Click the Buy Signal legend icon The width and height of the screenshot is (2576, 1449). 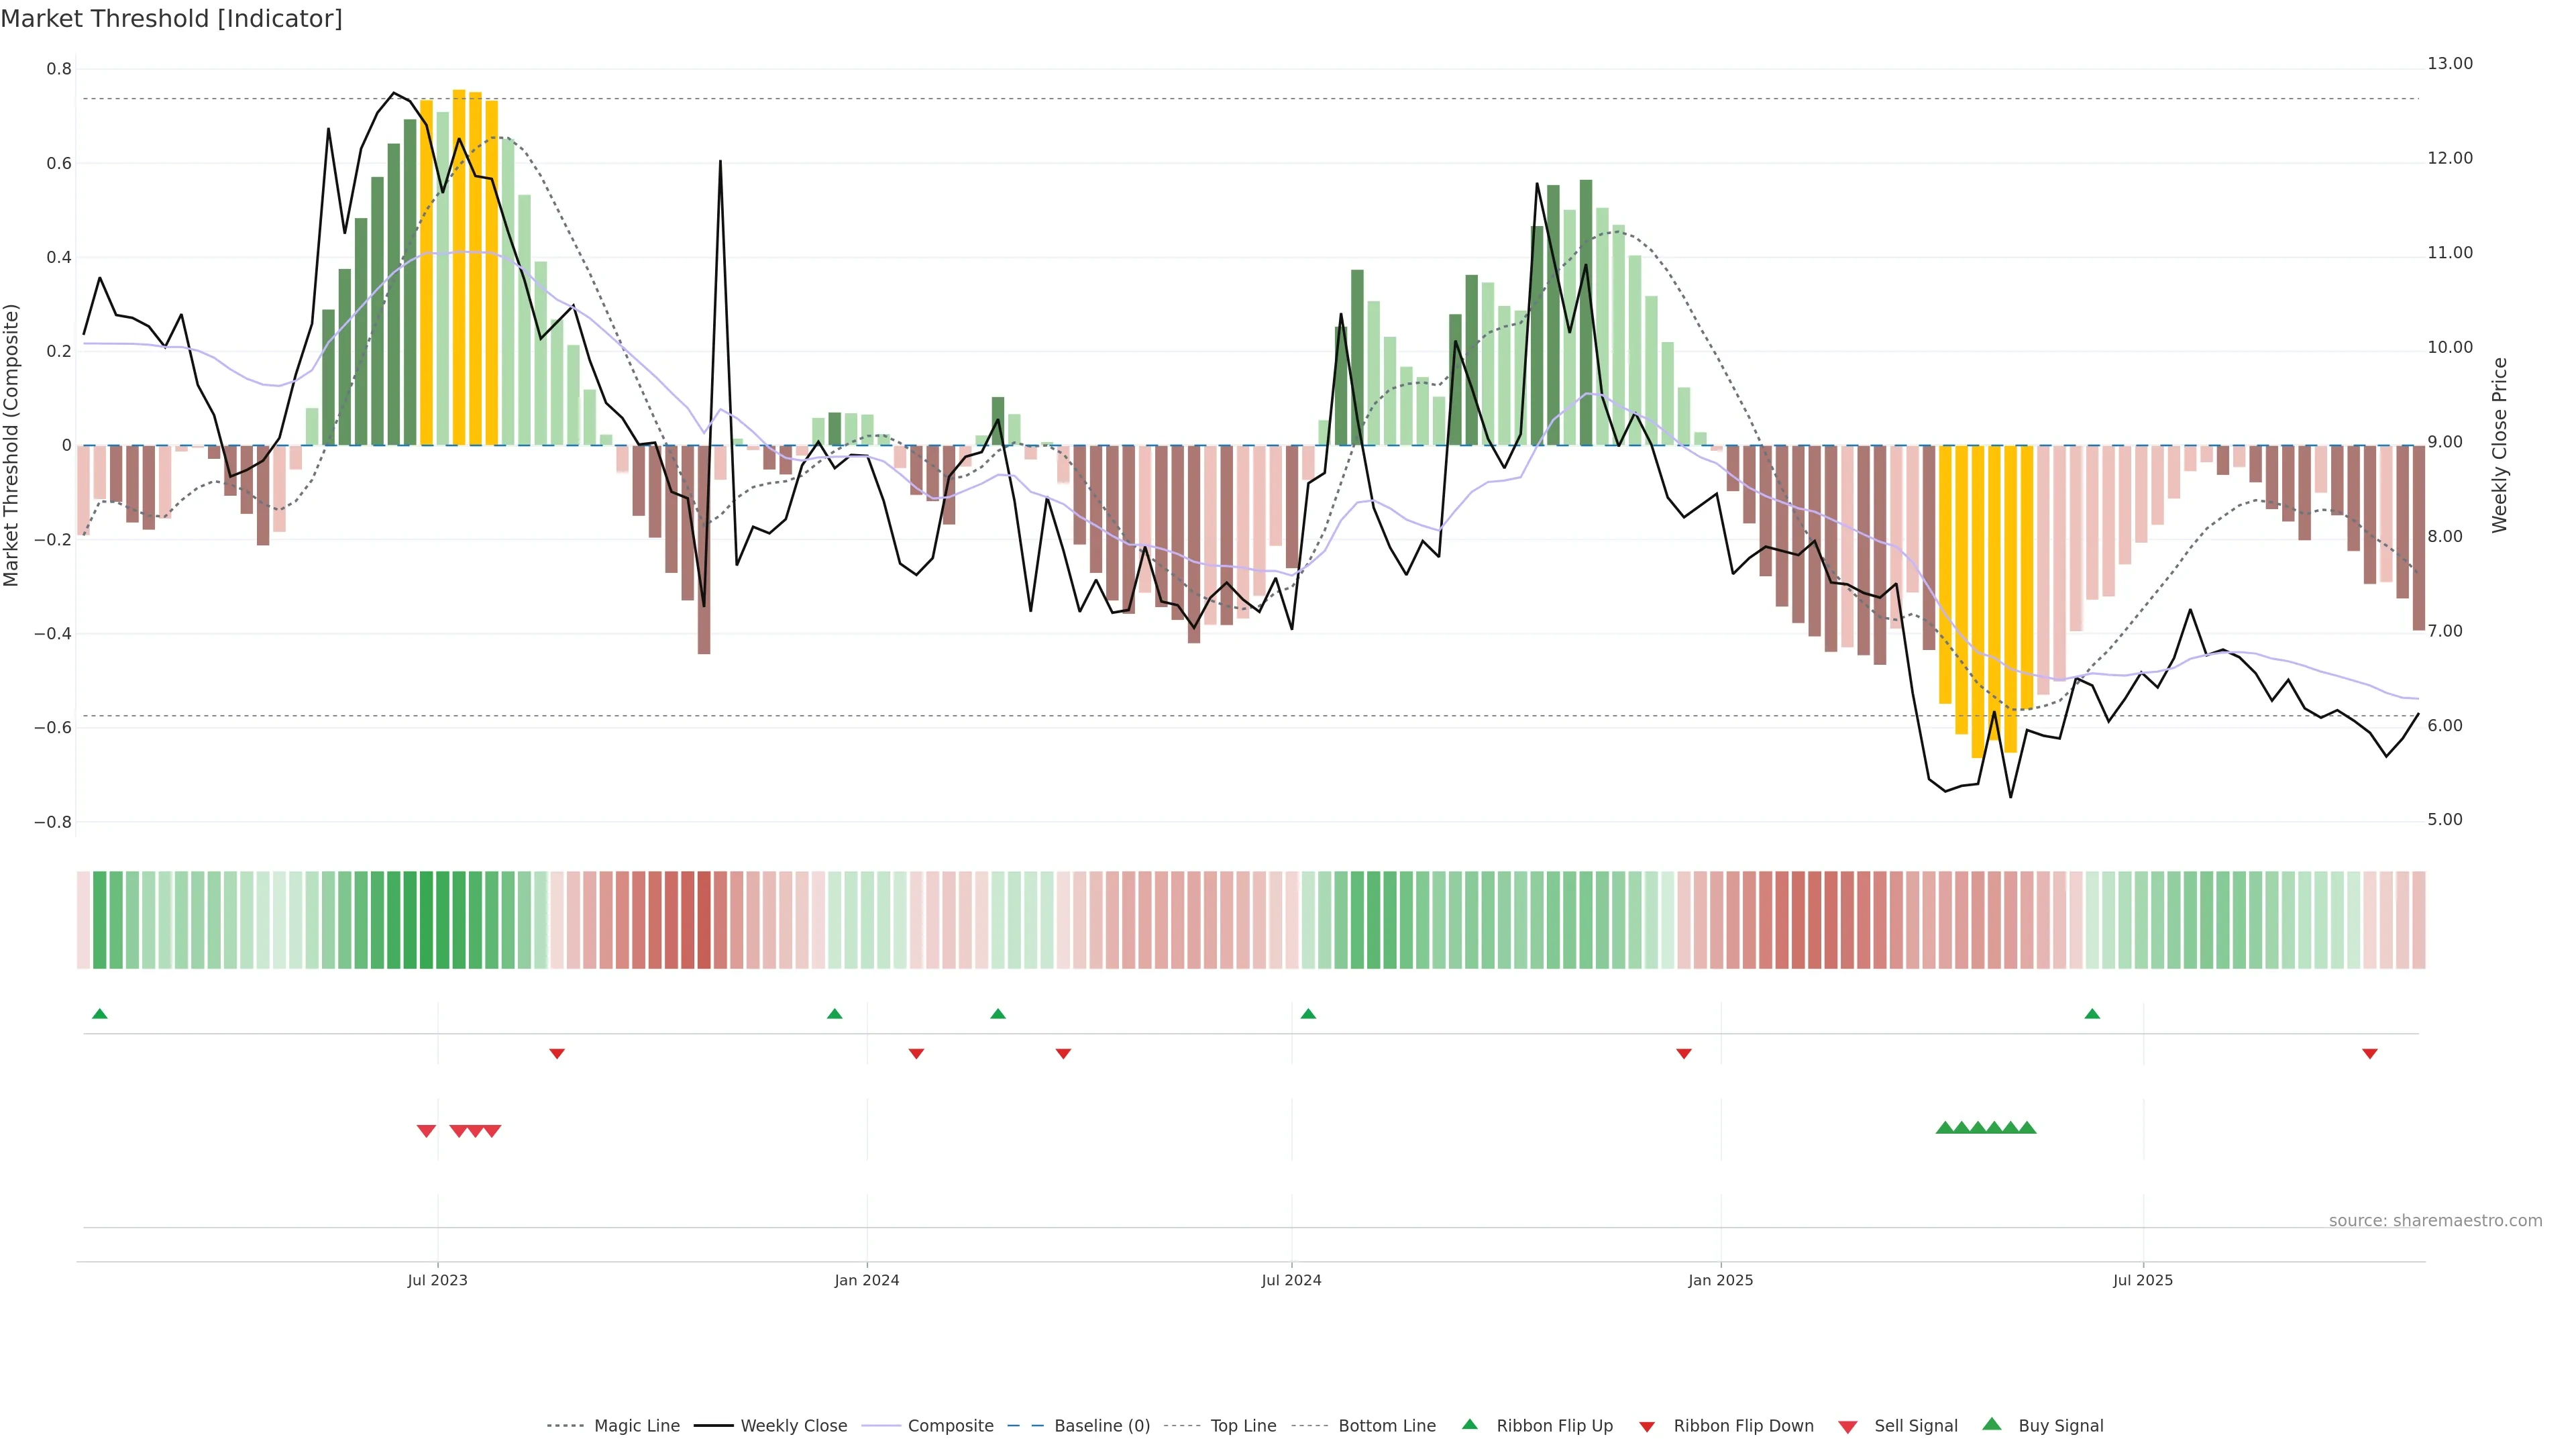coord(1992,1424)
